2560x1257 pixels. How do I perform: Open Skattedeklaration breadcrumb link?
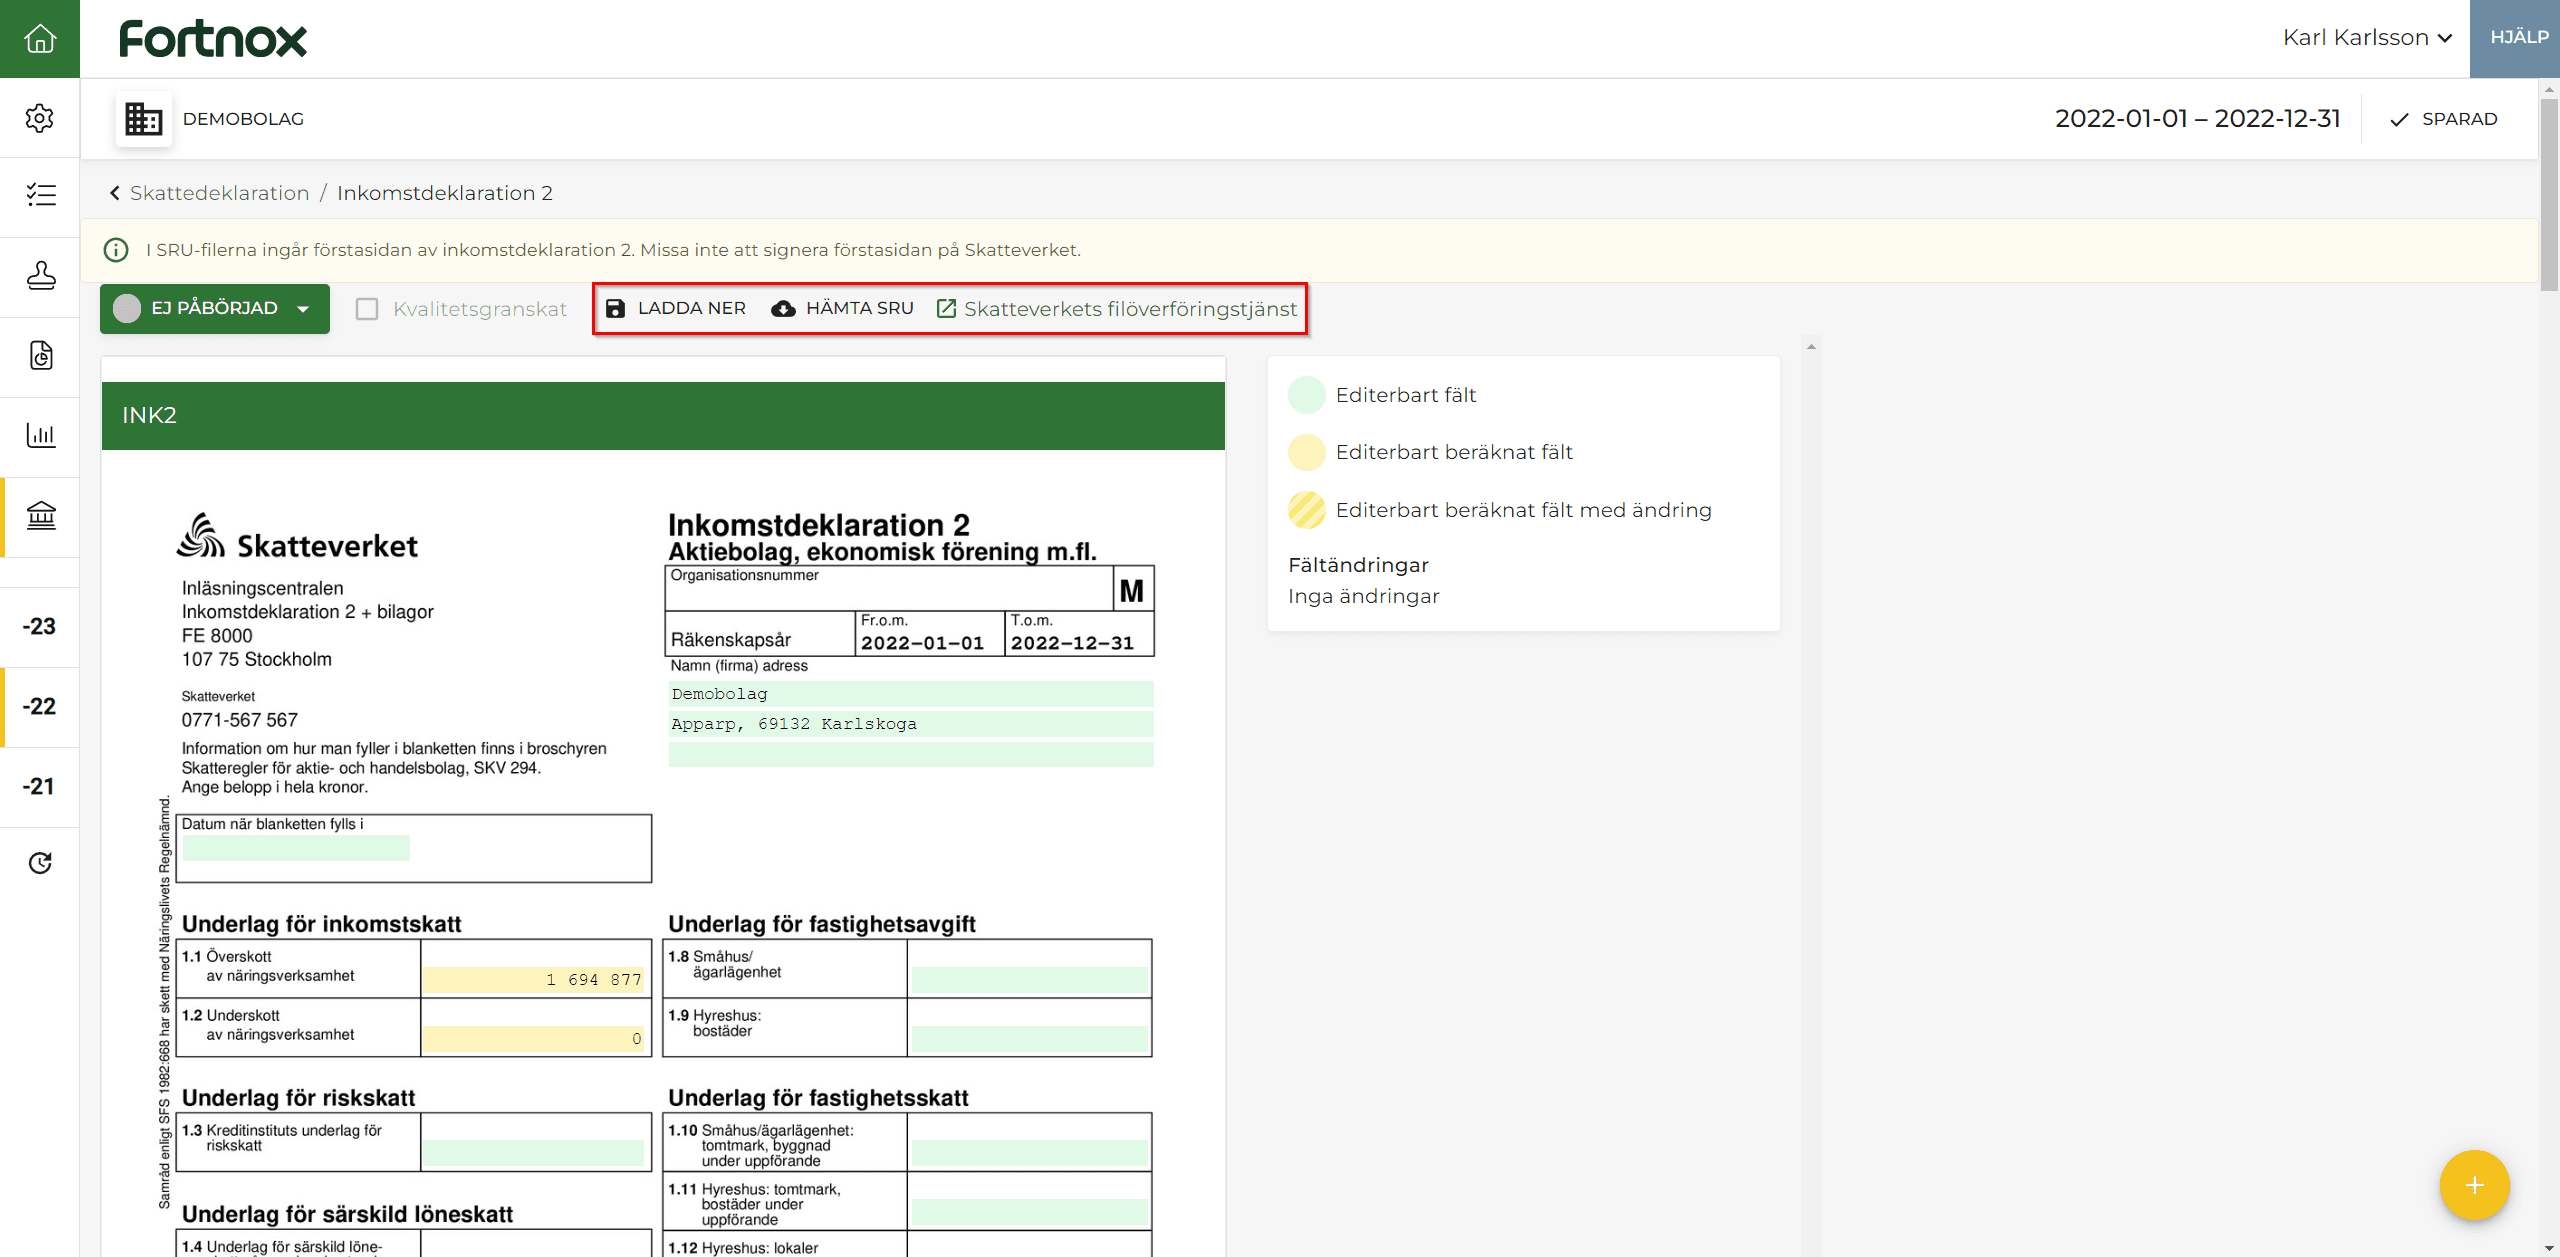(220, 193)
